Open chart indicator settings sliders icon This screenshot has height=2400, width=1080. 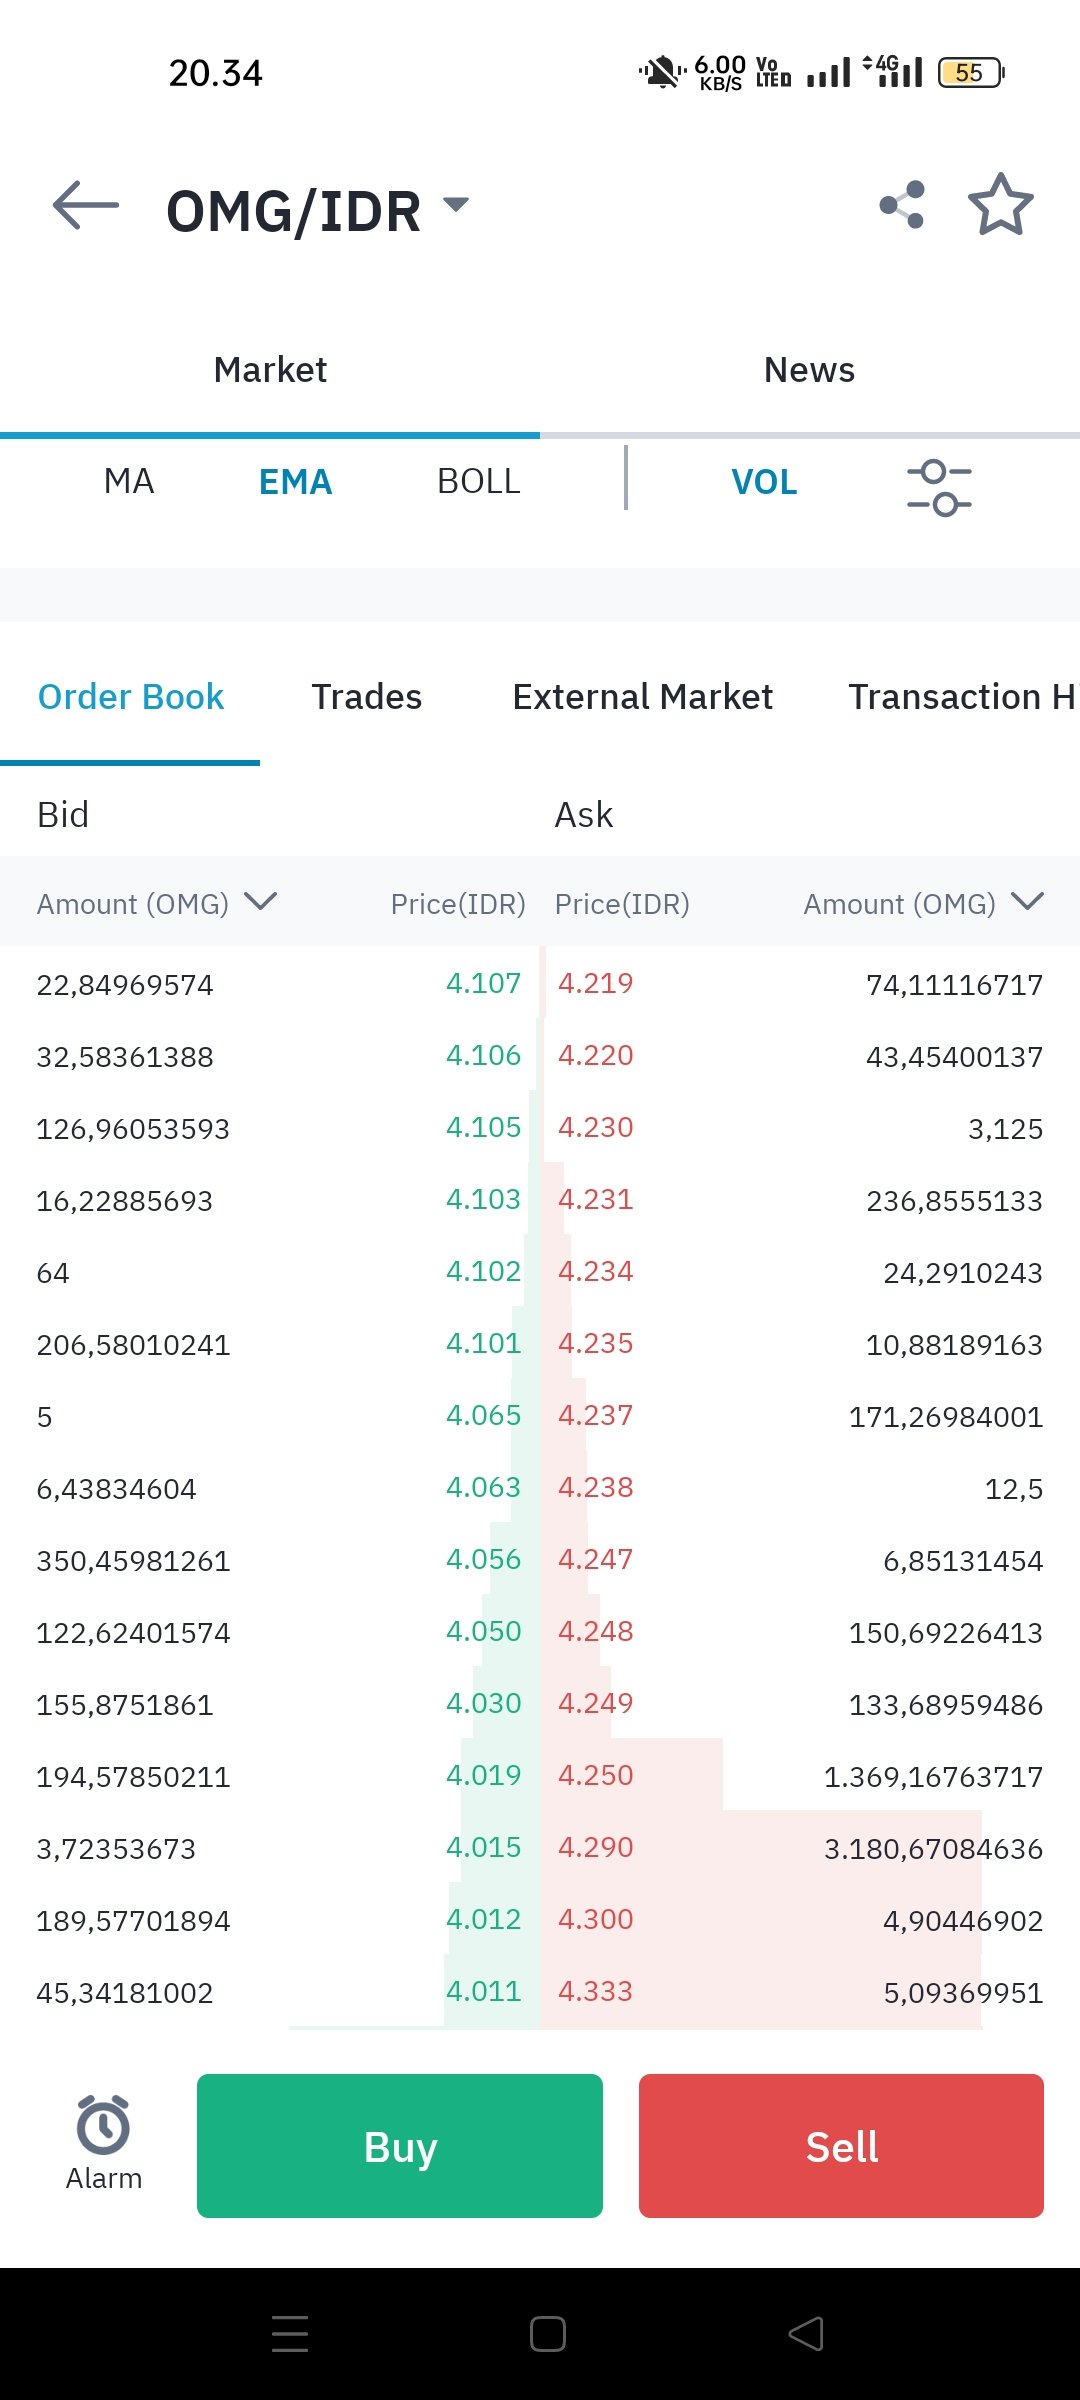(x=939, y=488)
